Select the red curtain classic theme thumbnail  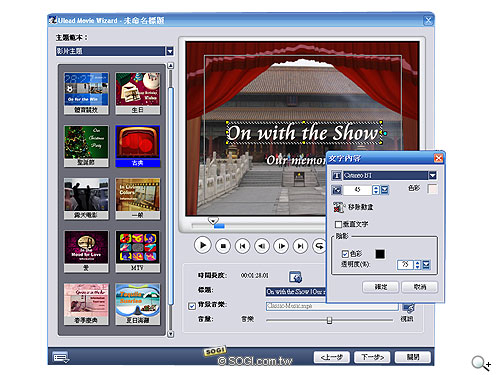138,146
